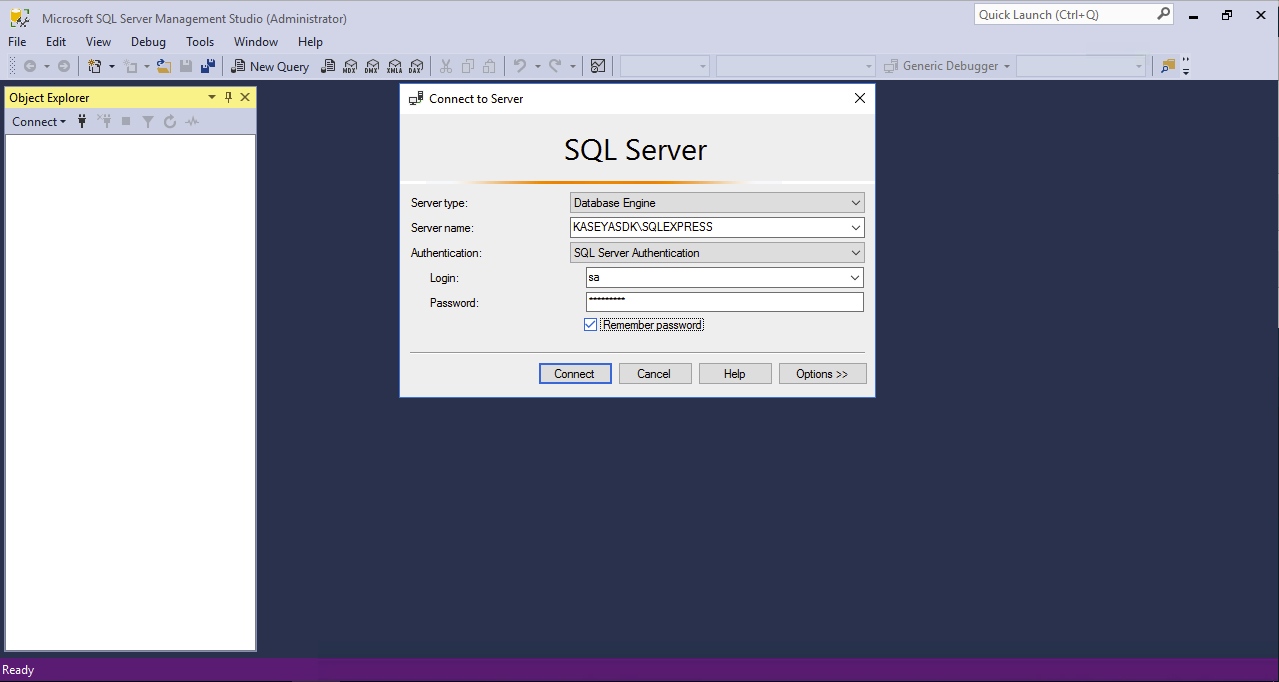Click the Save disk toolbar icon

click(x=186, y=66)
